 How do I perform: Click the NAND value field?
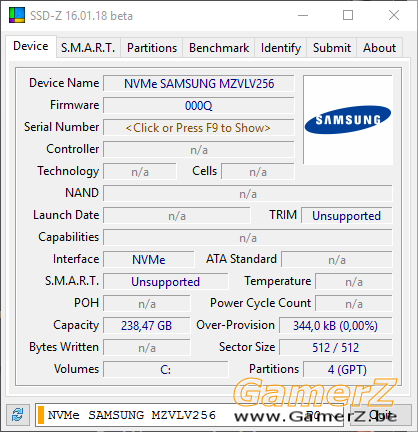248,194
